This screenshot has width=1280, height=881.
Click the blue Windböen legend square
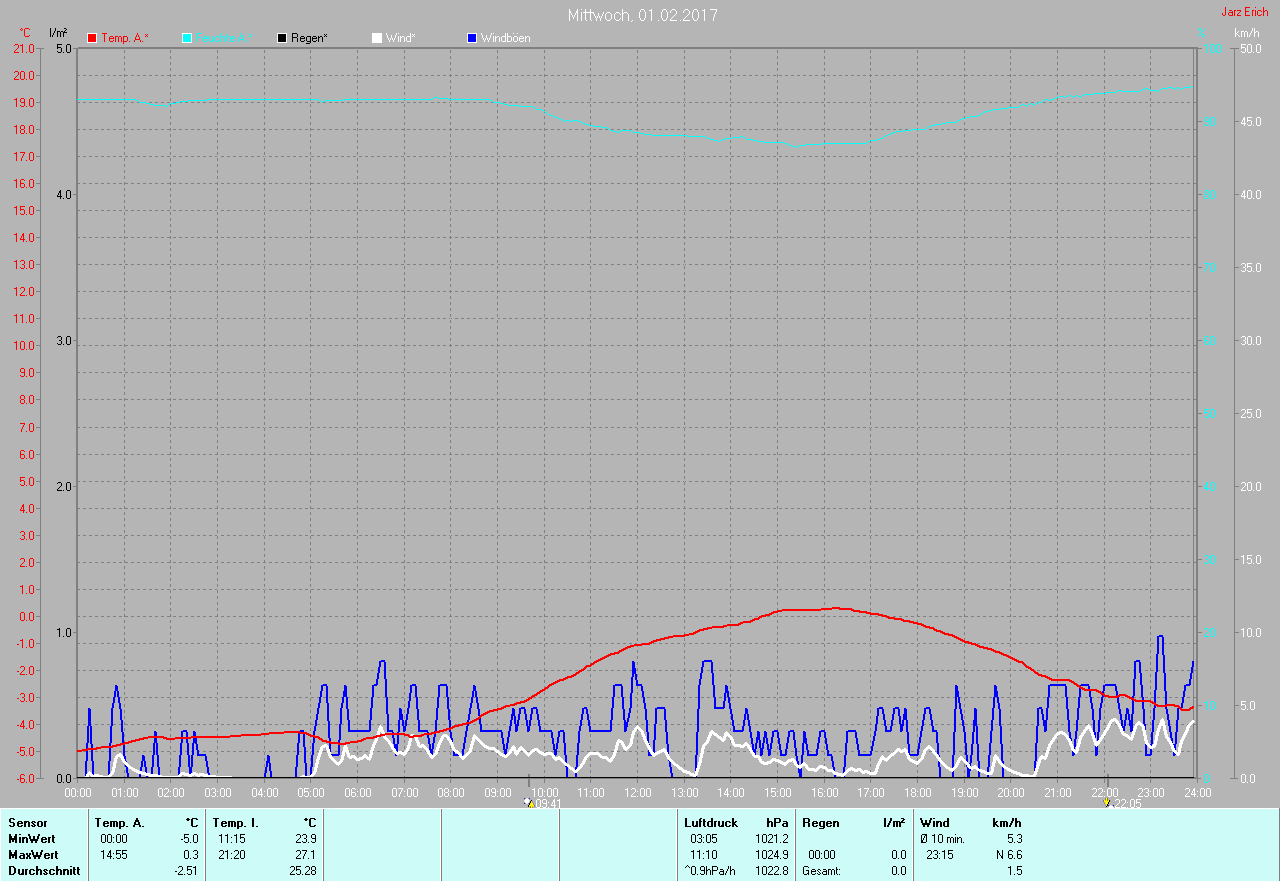[472, 38]
